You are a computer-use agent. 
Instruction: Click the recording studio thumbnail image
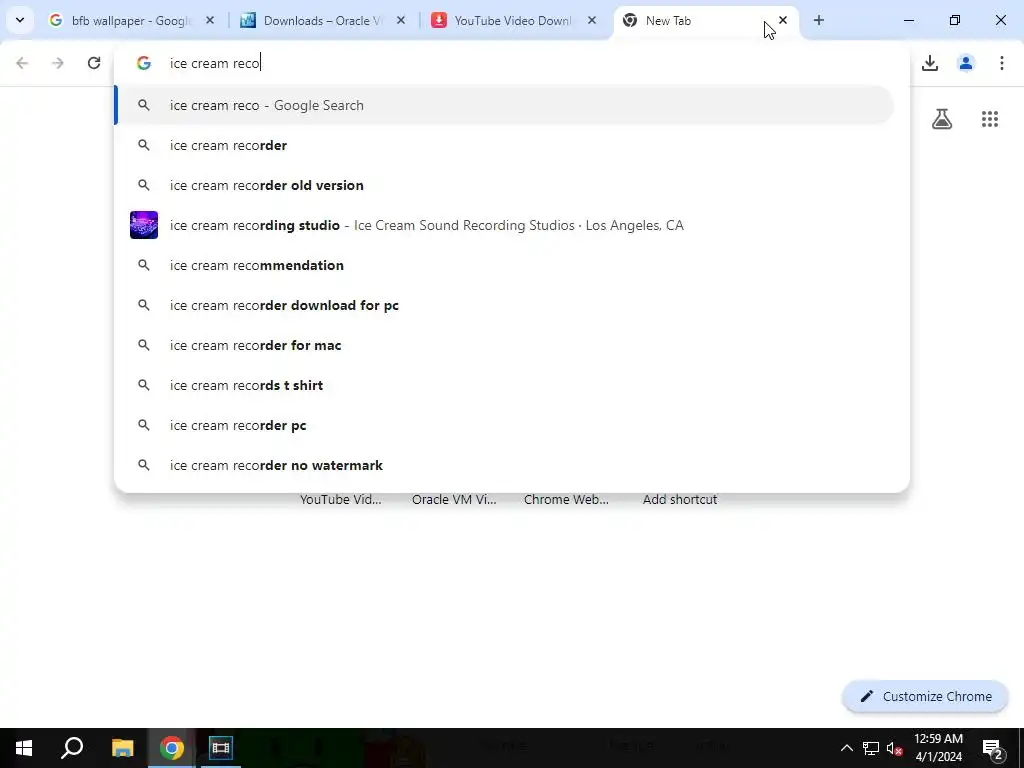[x=144, y=225]
